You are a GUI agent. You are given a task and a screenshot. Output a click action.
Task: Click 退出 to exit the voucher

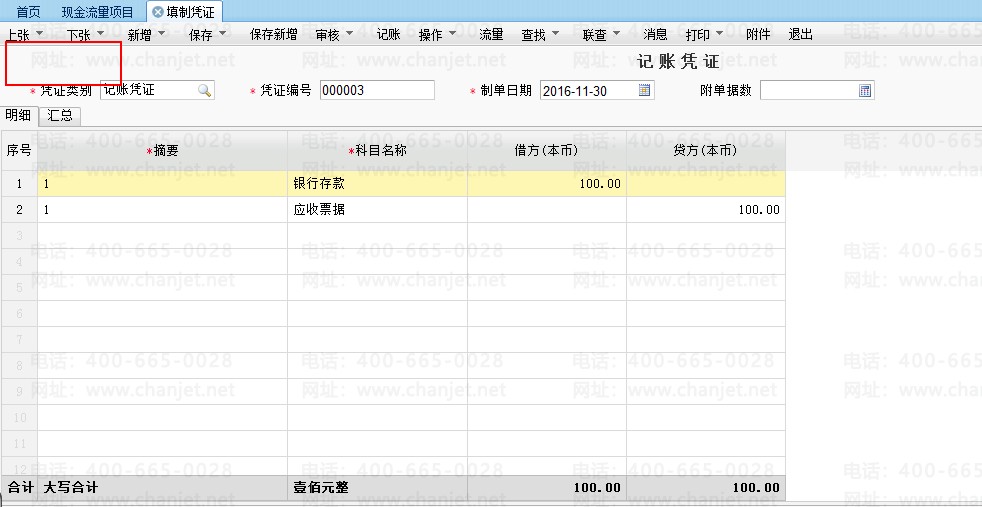click(x=800, y=35)
